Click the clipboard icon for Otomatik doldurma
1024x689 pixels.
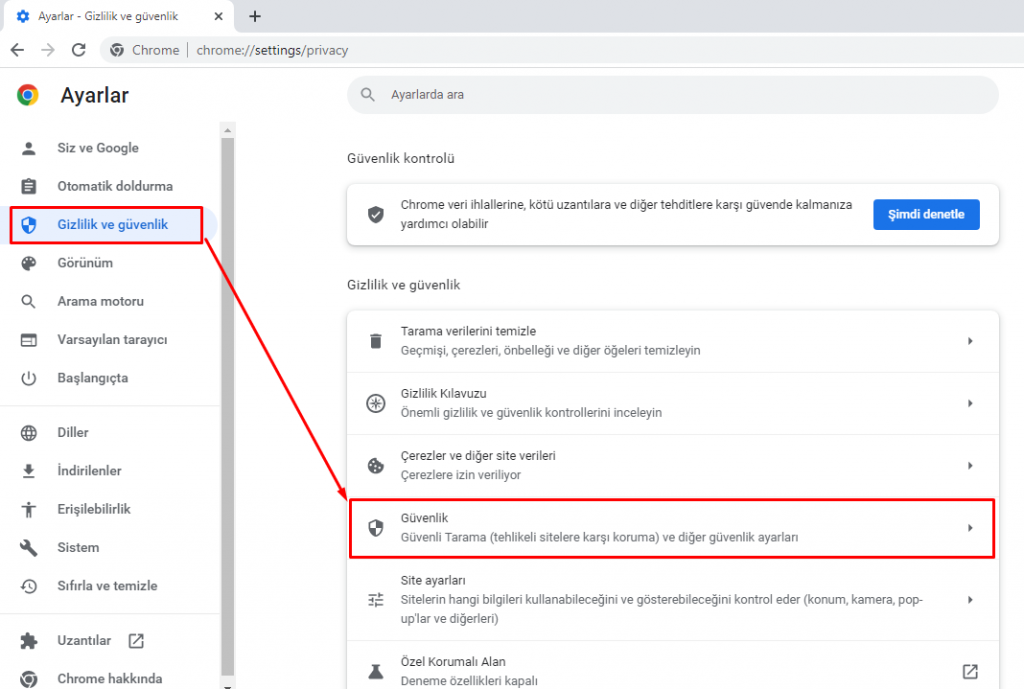tap(29, 186)
